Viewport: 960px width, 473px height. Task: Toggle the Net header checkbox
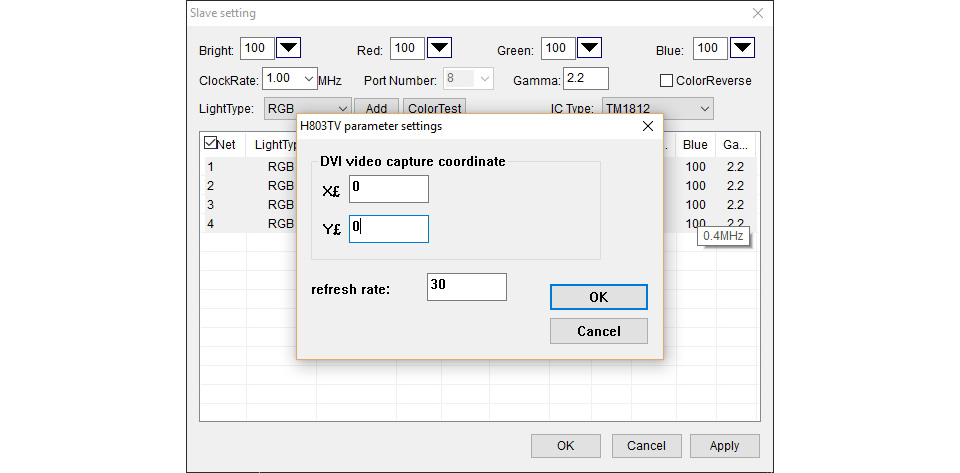coord(210,143)
